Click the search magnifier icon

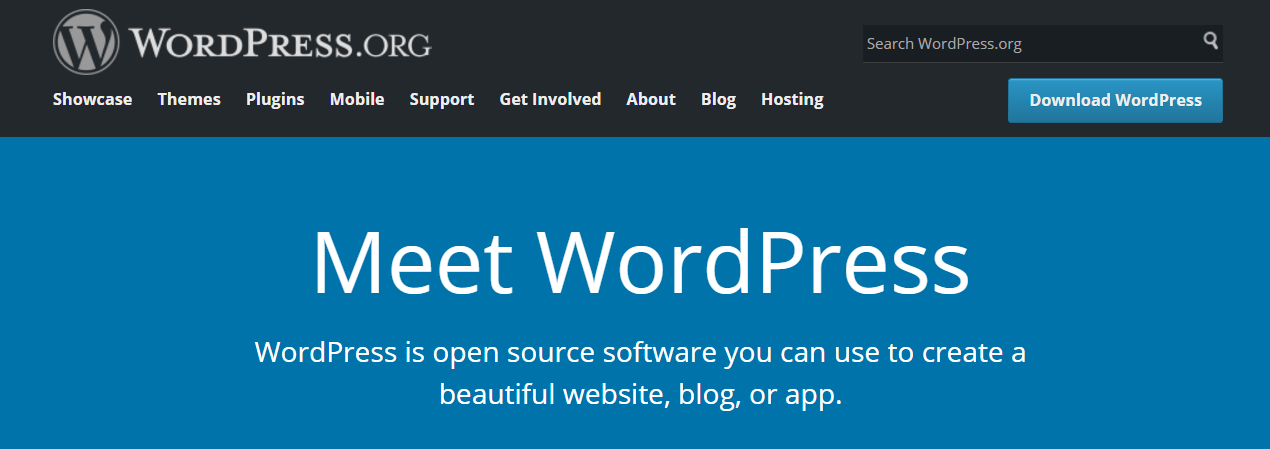1211,42
